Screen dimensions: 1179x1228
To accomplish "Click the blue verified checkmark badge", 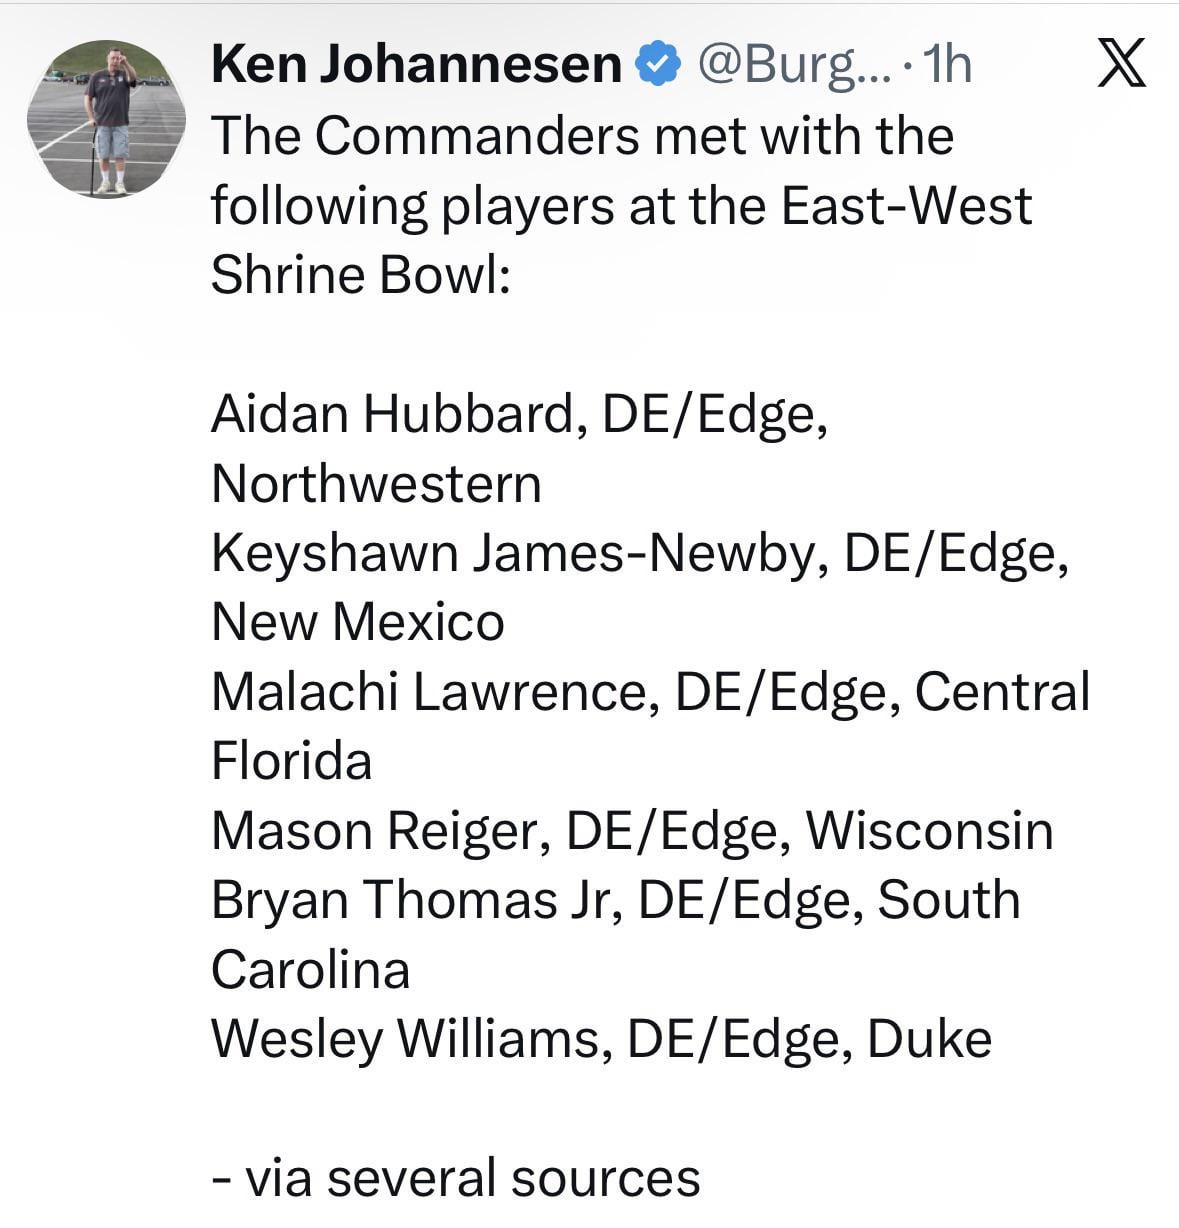I will 659,66.
